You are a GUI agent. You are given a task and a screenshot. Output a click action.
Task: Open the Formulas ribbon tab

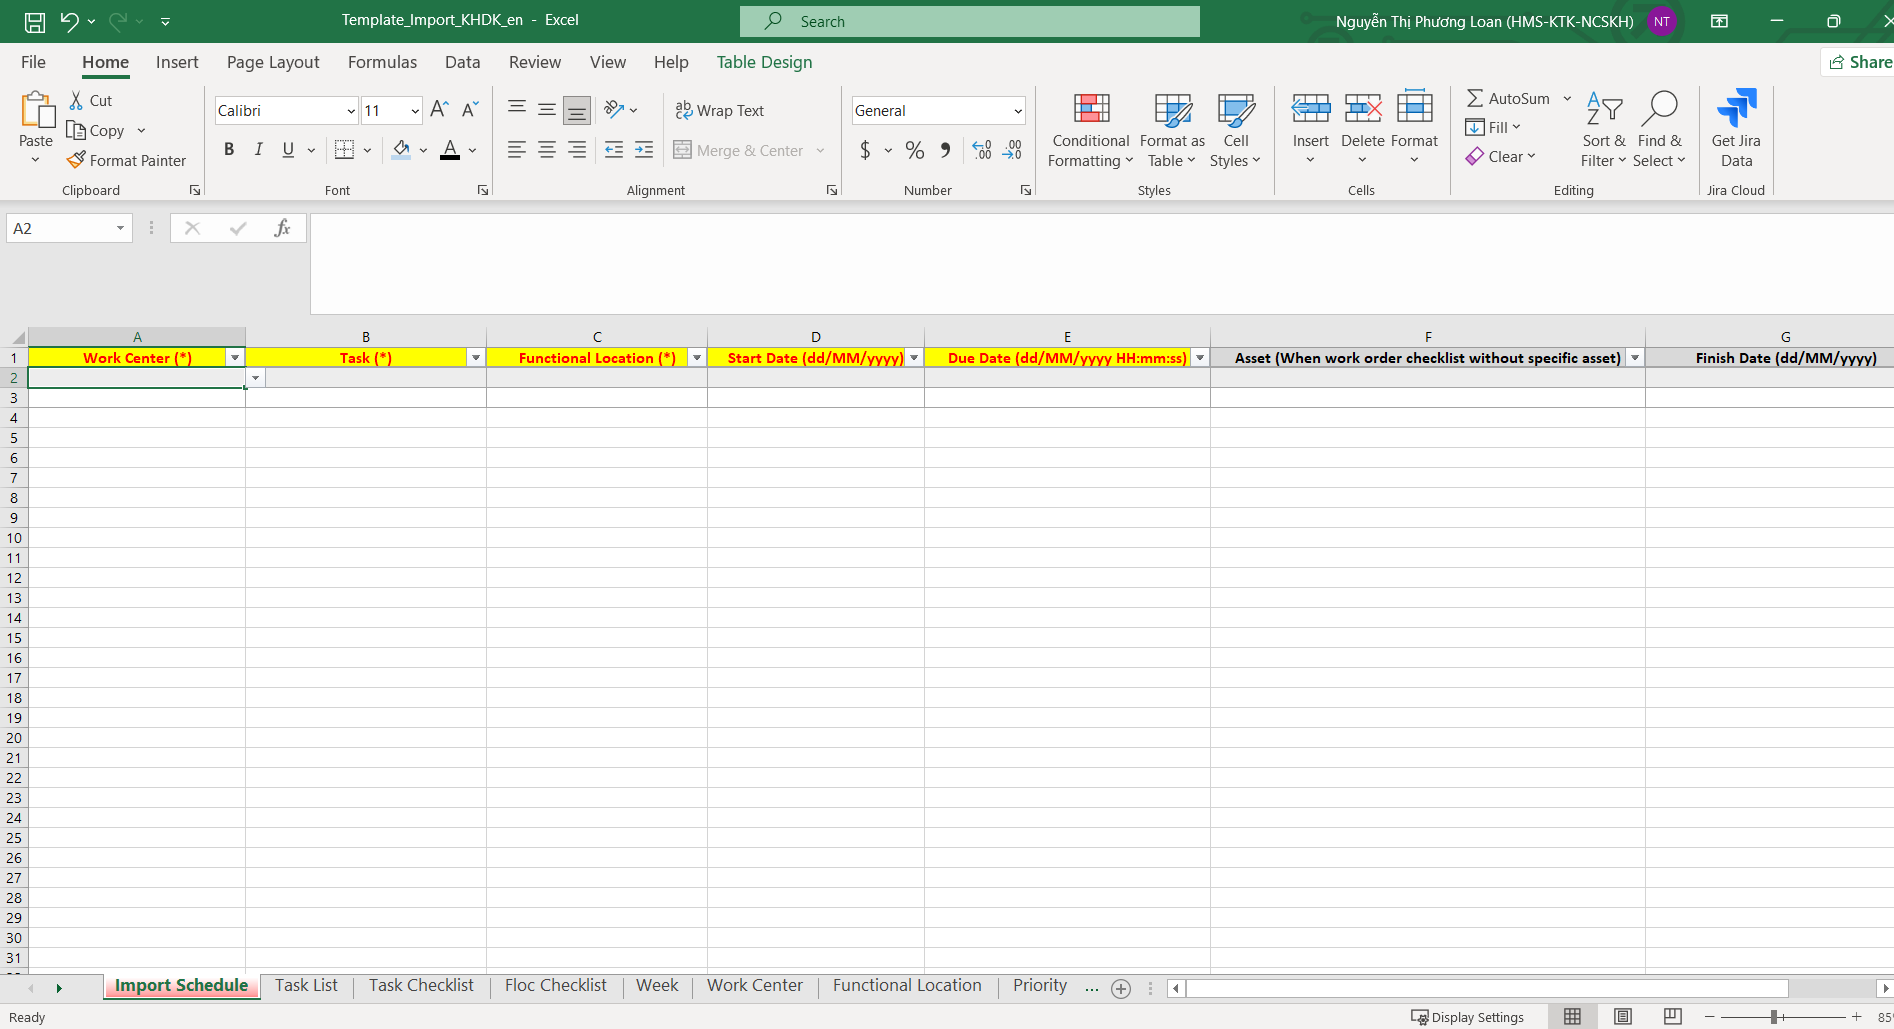click(x=382, y=62)
